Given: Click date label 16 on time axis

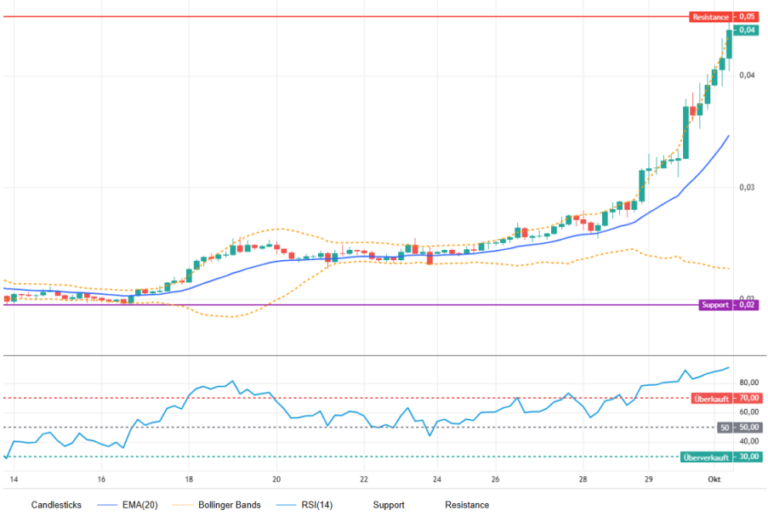Looking at the screenshot, I should 101,479.
